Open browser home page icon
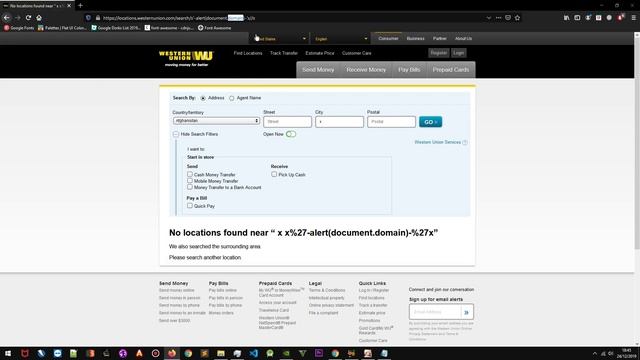The image size is (640, 360). click(39, 18)
